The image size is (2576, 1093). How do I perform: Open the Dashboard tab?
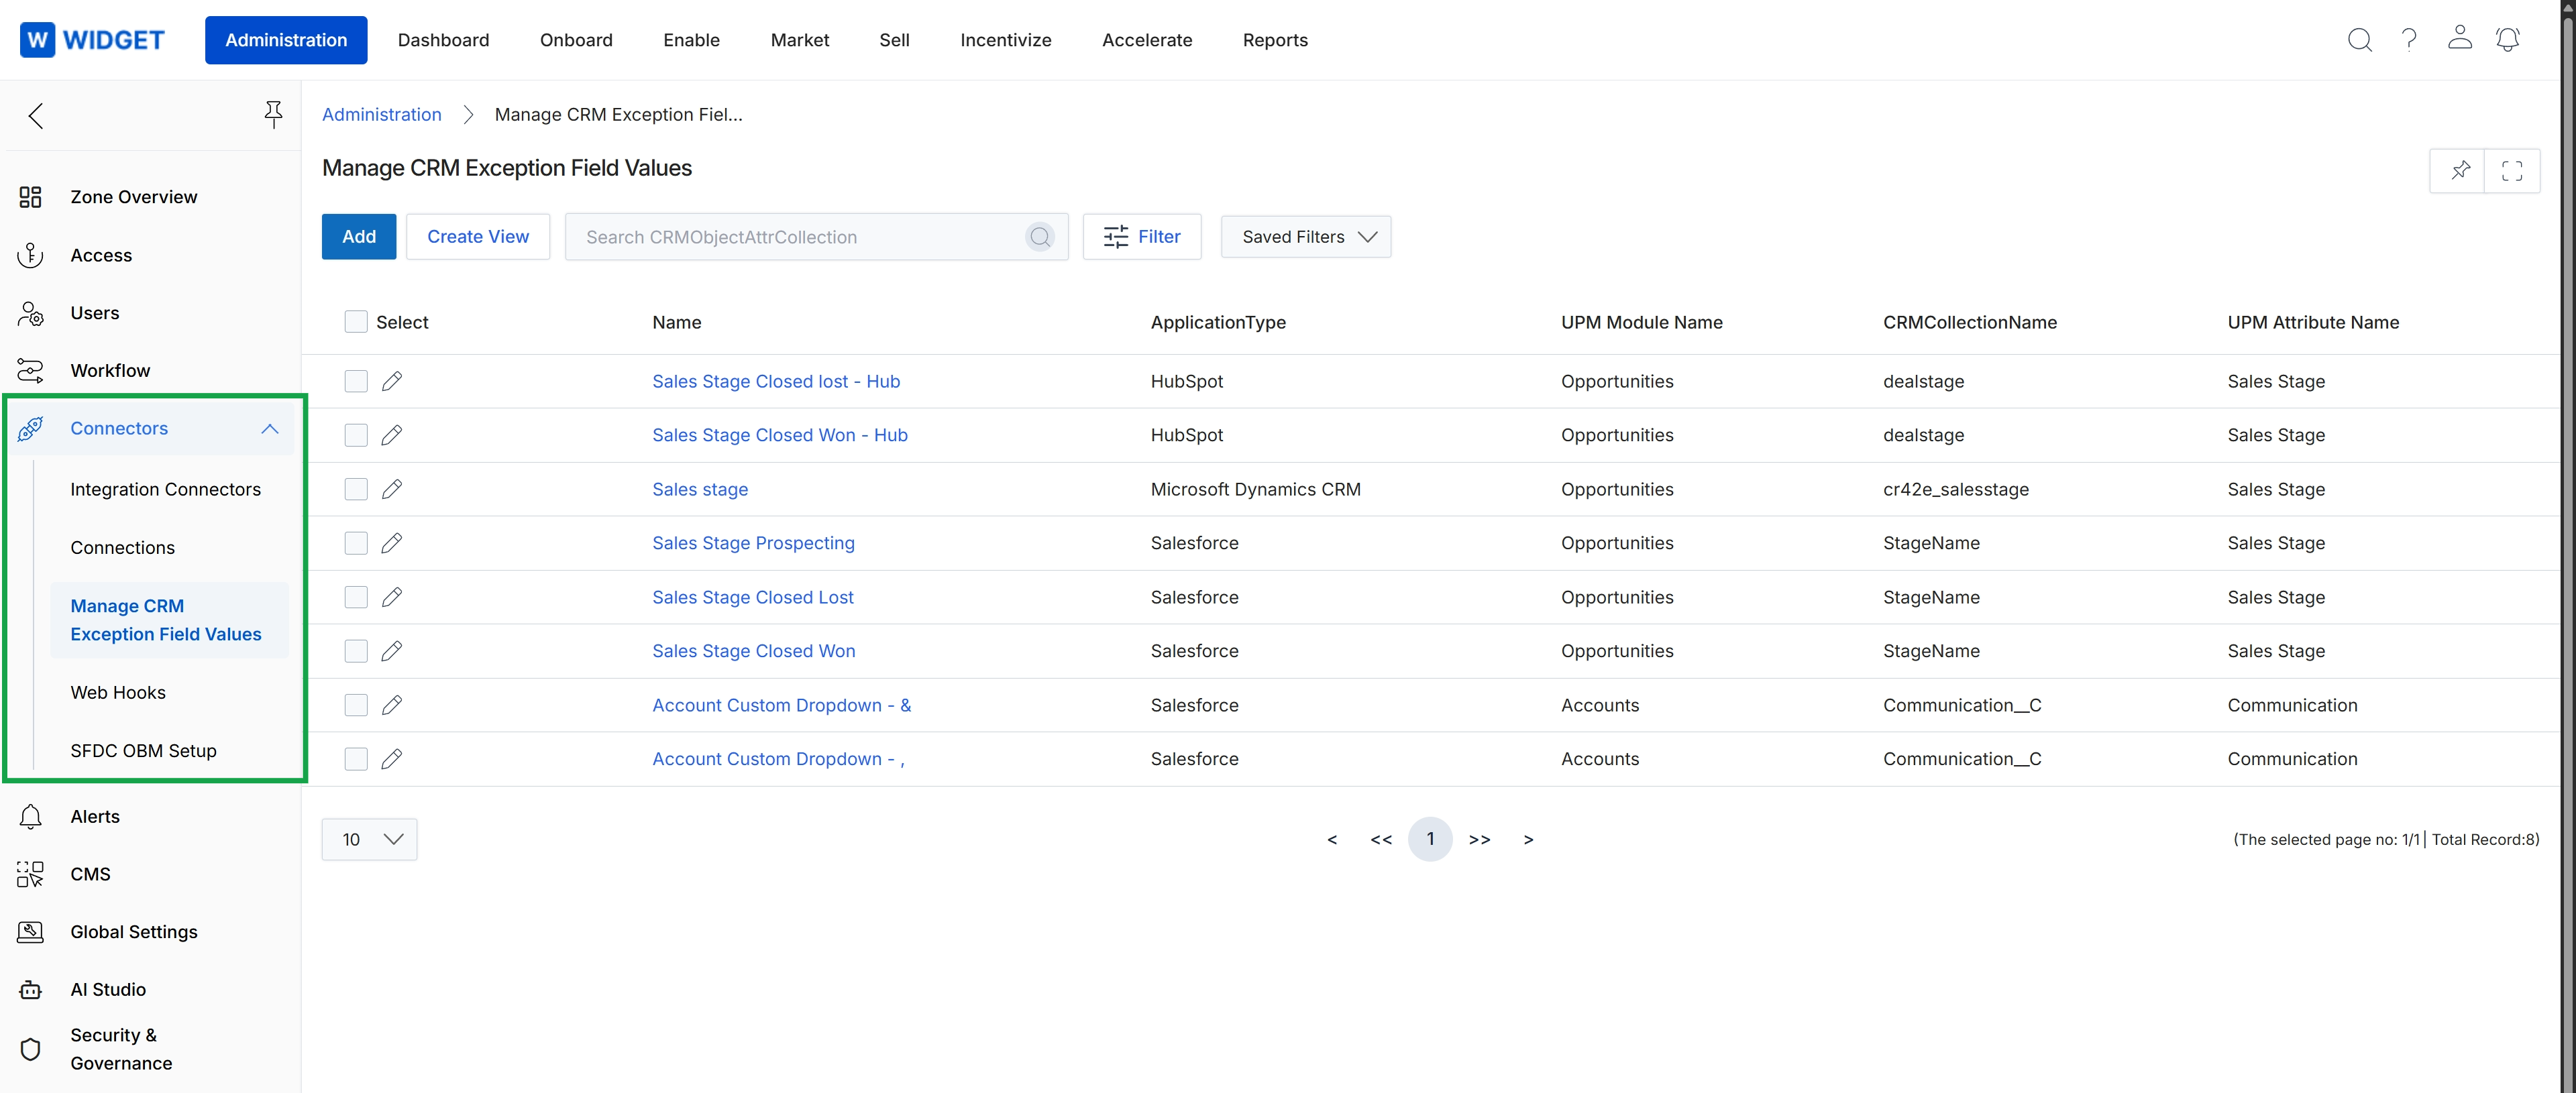click(443, 40)
